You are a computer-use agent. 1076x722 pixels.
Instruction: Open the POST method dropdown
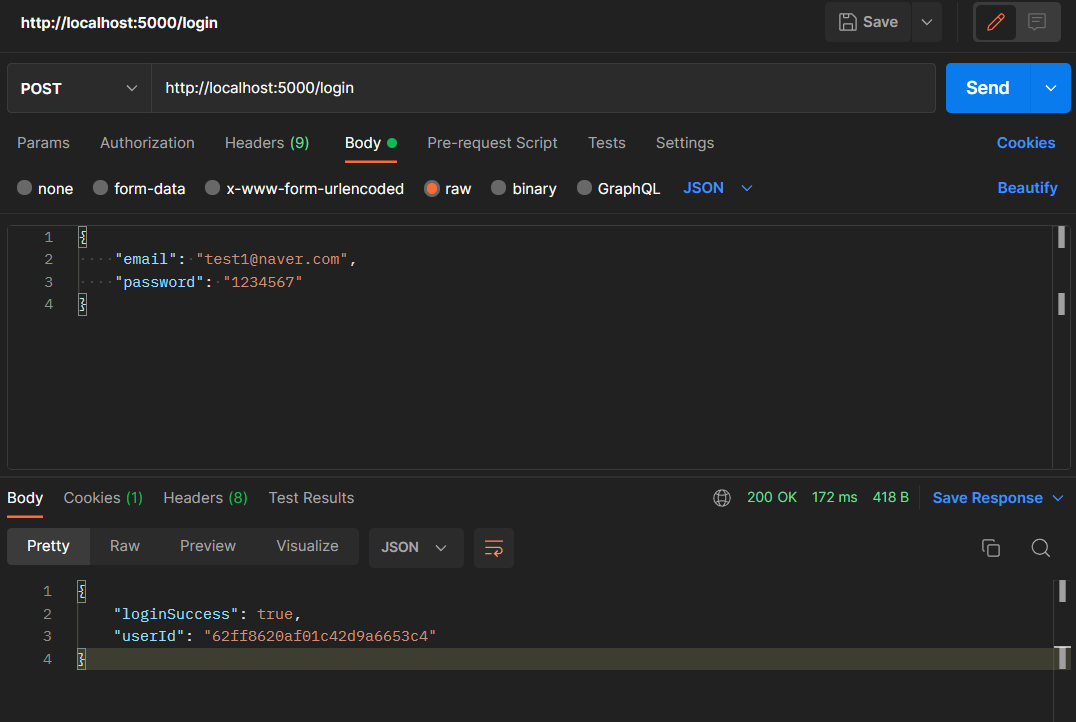(79, 89)
